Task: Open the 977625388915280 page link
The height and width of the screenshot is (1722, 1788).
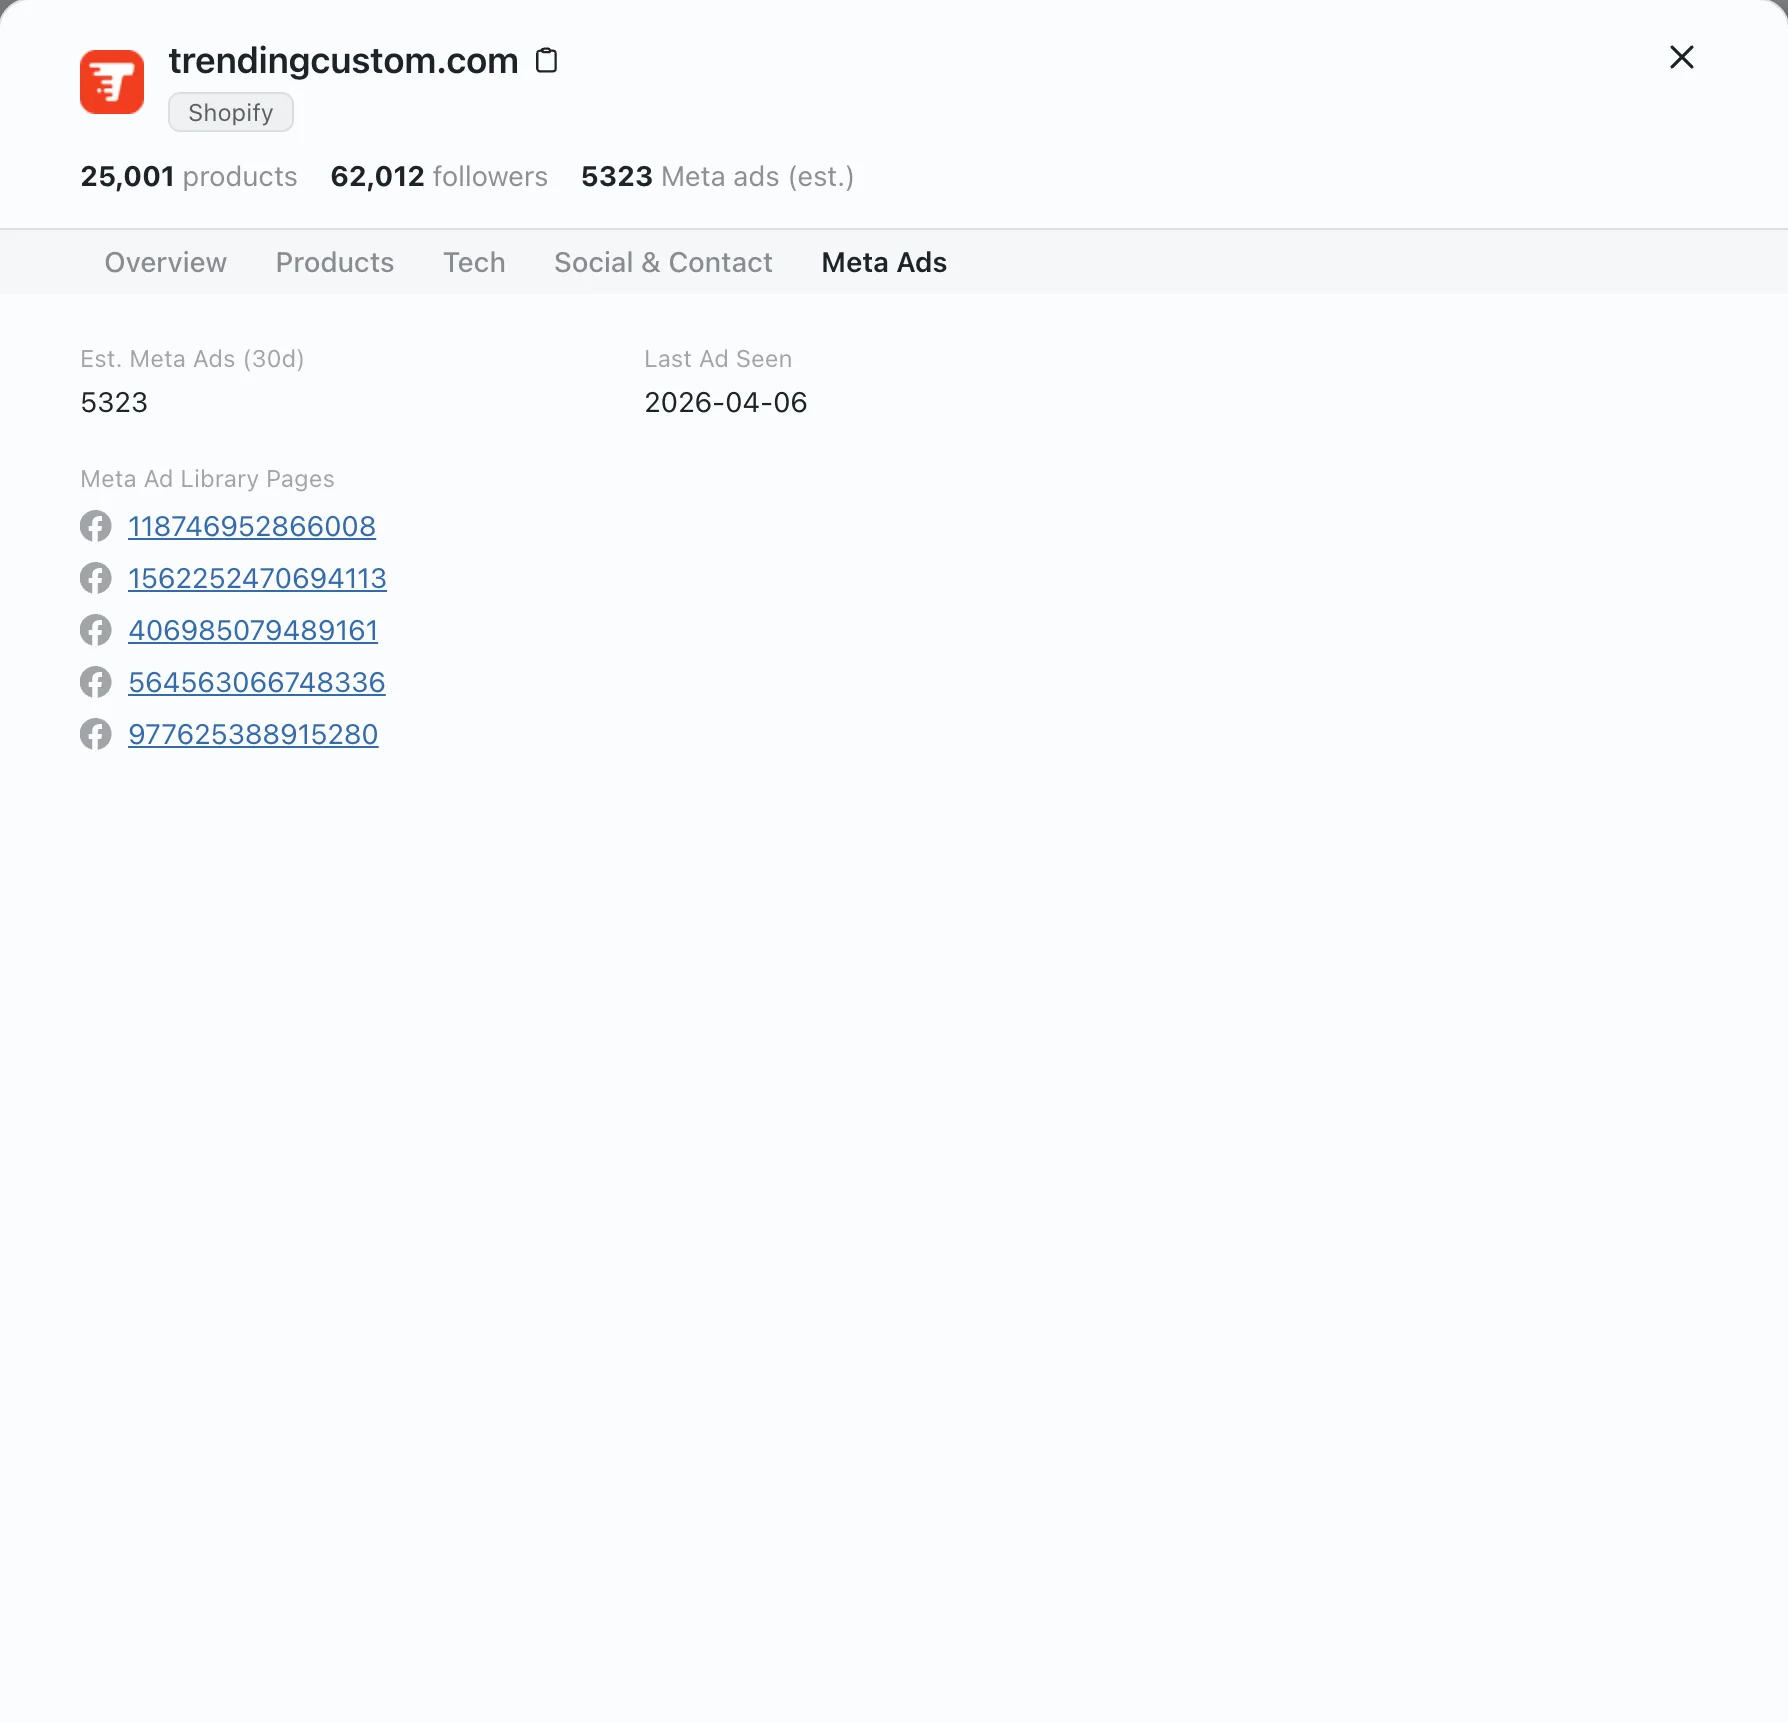Action: [x=253, y=734]
